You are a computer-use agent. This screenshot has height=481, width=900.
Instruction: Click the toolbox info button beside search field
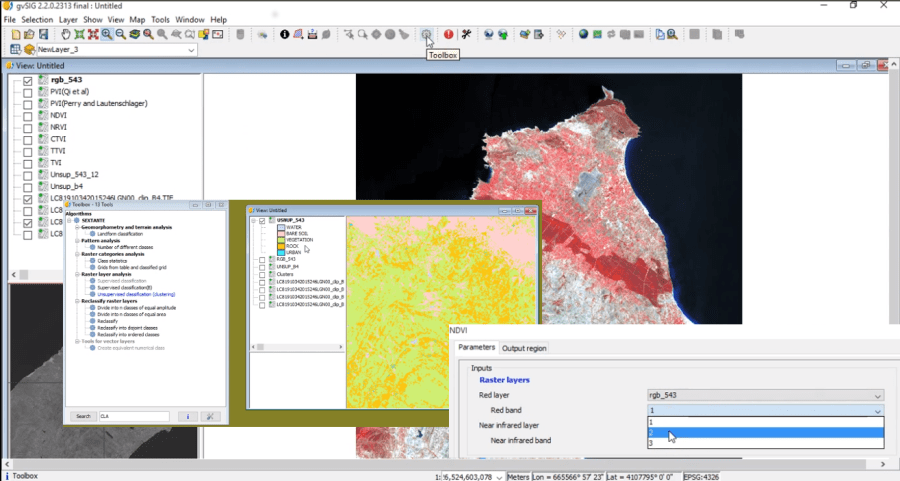click(187, 416)
